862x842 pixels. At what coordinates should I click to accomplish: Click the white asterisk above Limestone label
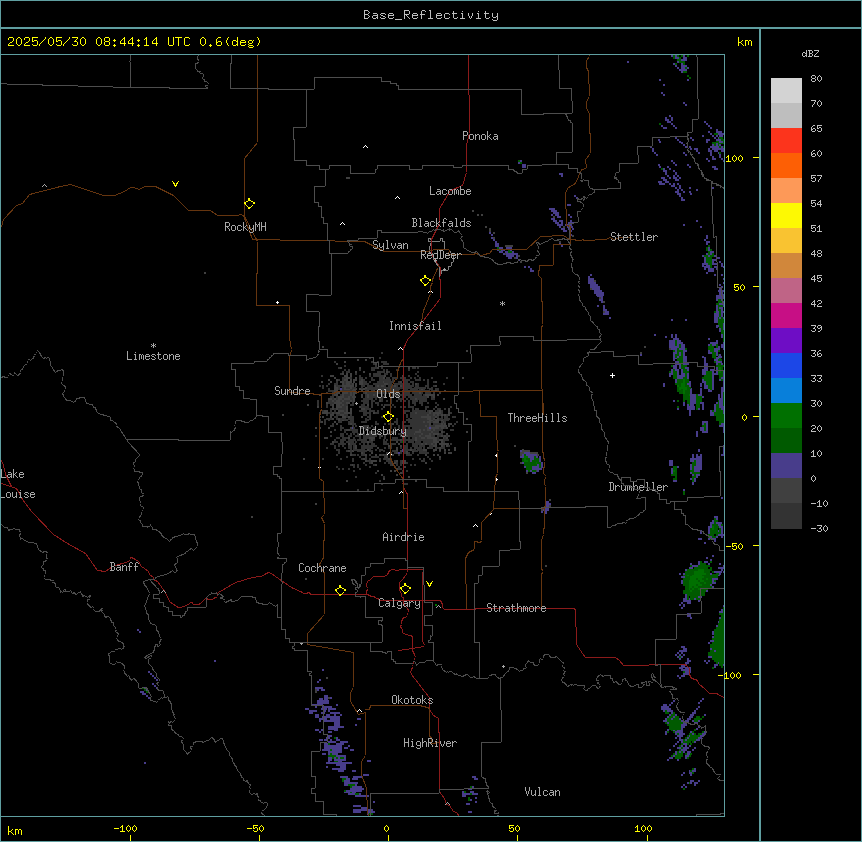tap(153, 345)
